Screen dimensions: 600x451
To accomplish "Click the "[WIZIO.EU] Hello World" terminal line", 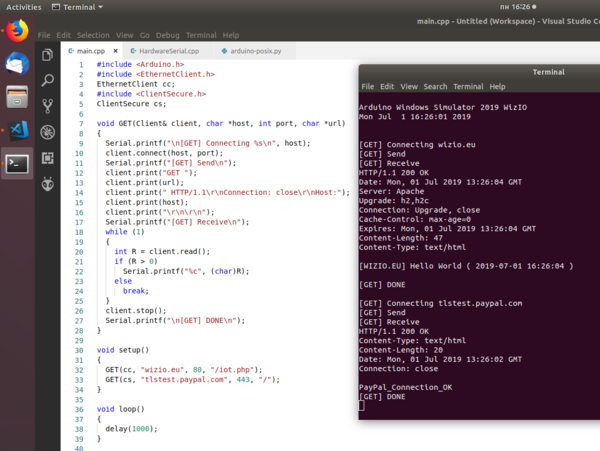I will 466,266.
